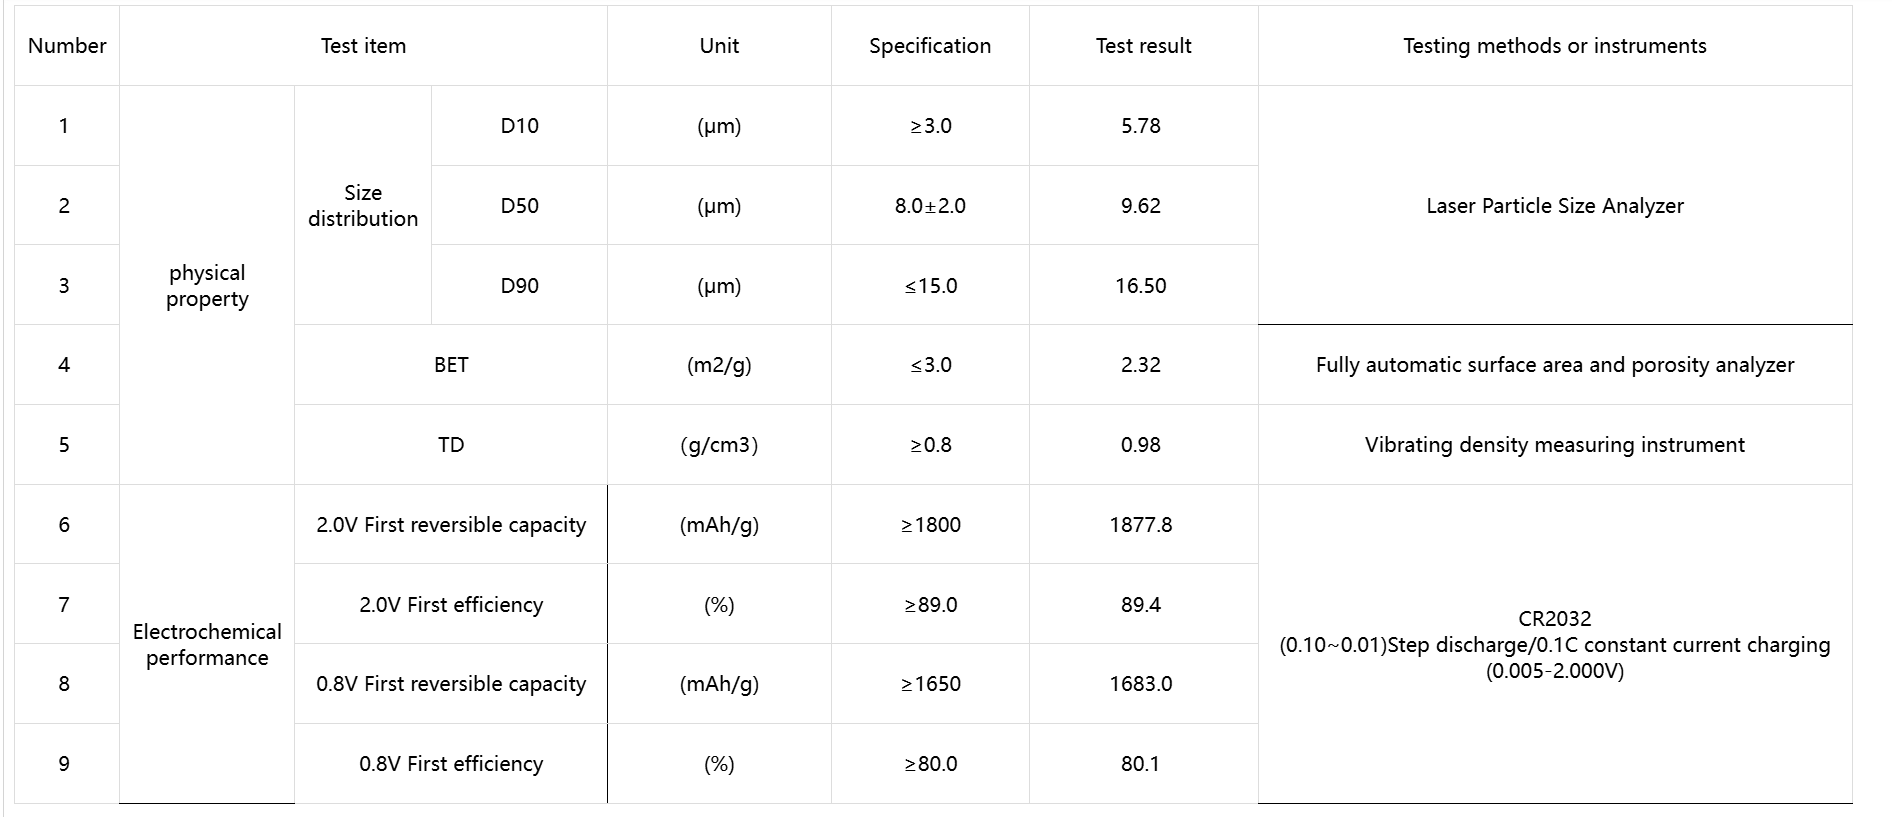Select the D90 test result 16.50

(x=1141, y=286)
